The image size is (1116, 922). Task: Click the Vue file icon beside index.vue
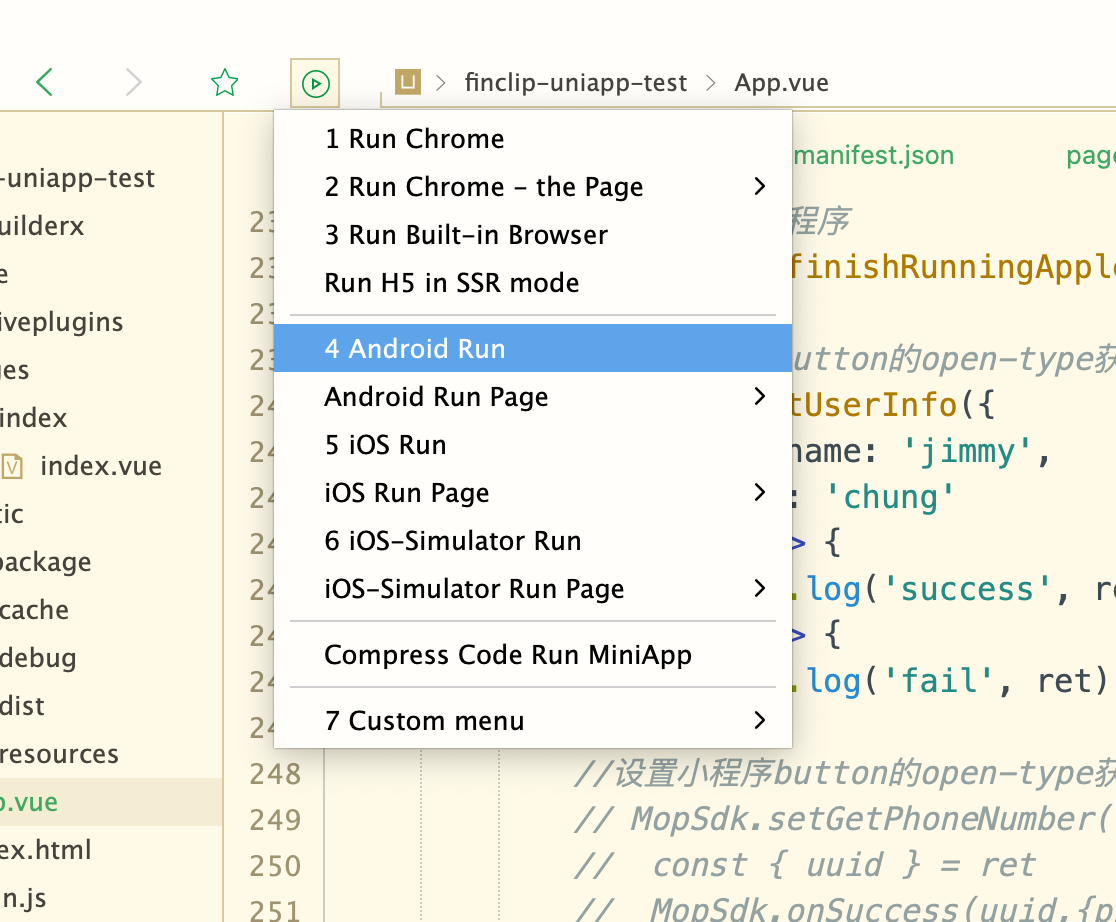[x=13, y=466]
